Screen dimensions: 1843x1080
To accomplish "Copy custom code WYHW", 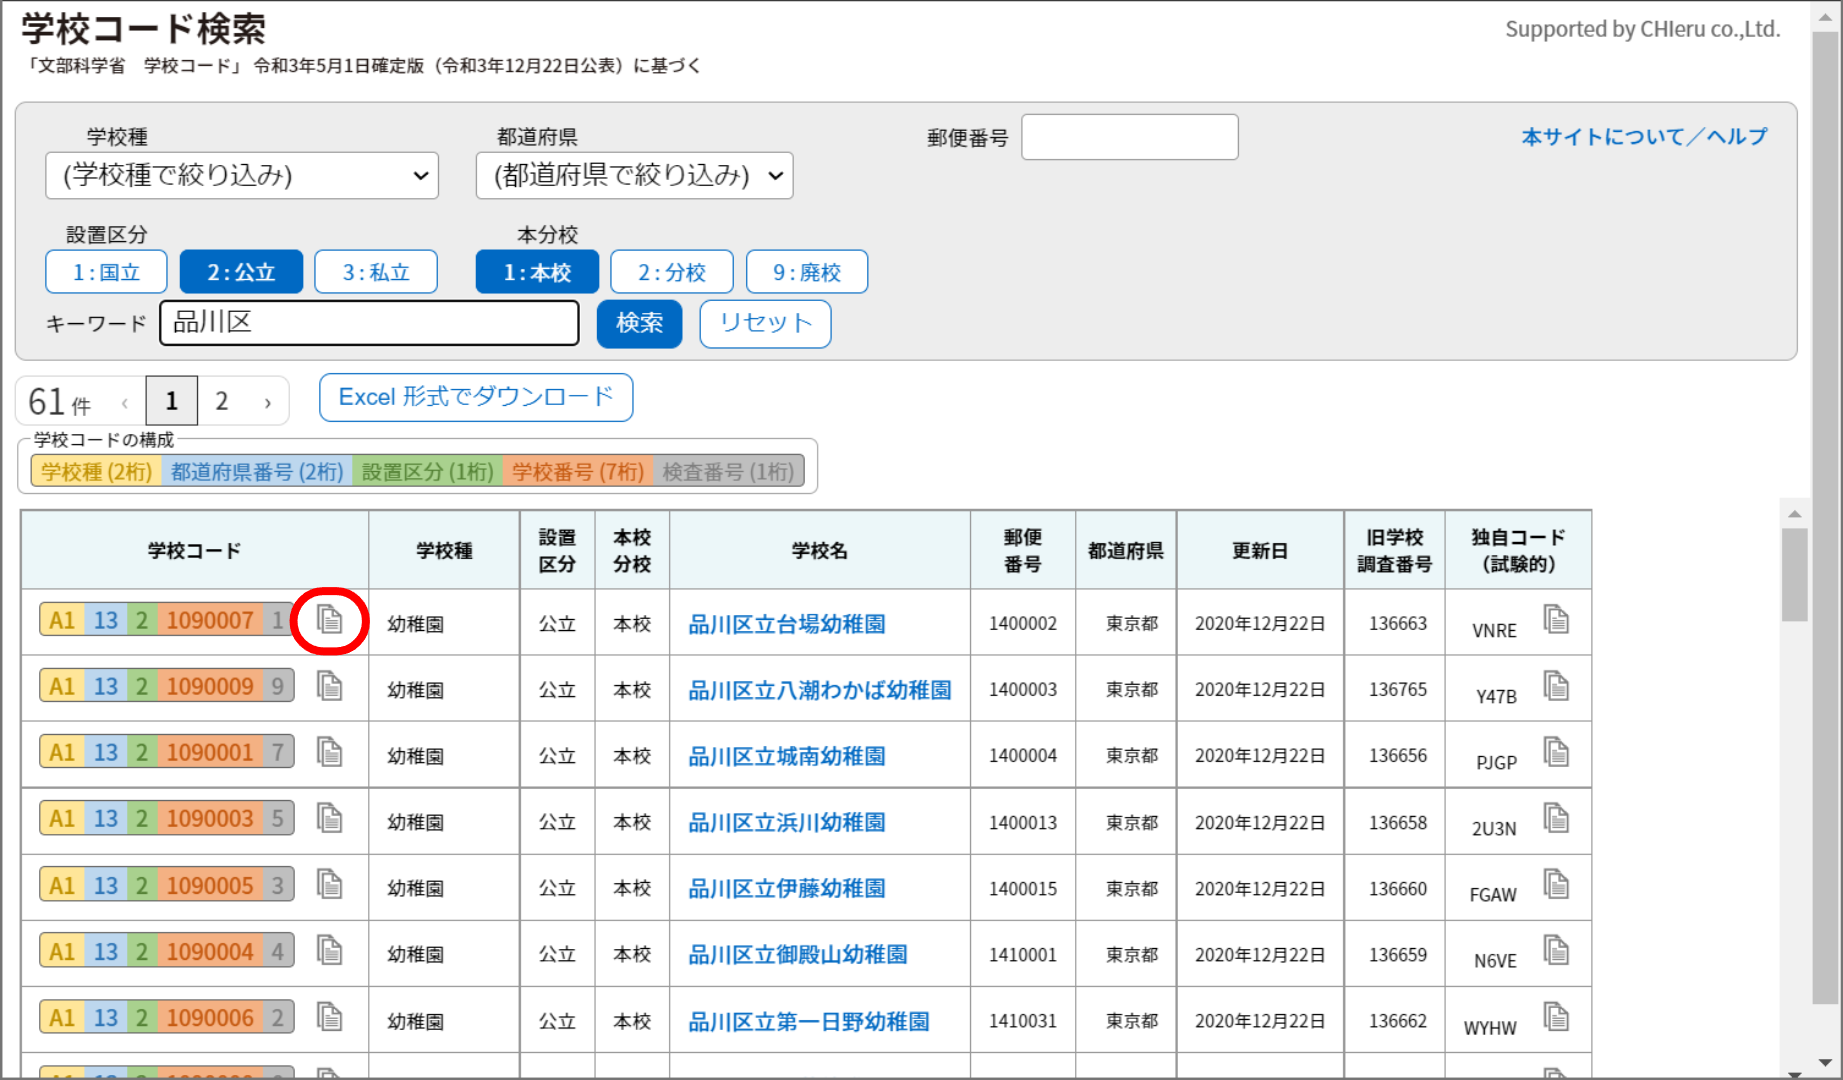I will 1556,1017.
